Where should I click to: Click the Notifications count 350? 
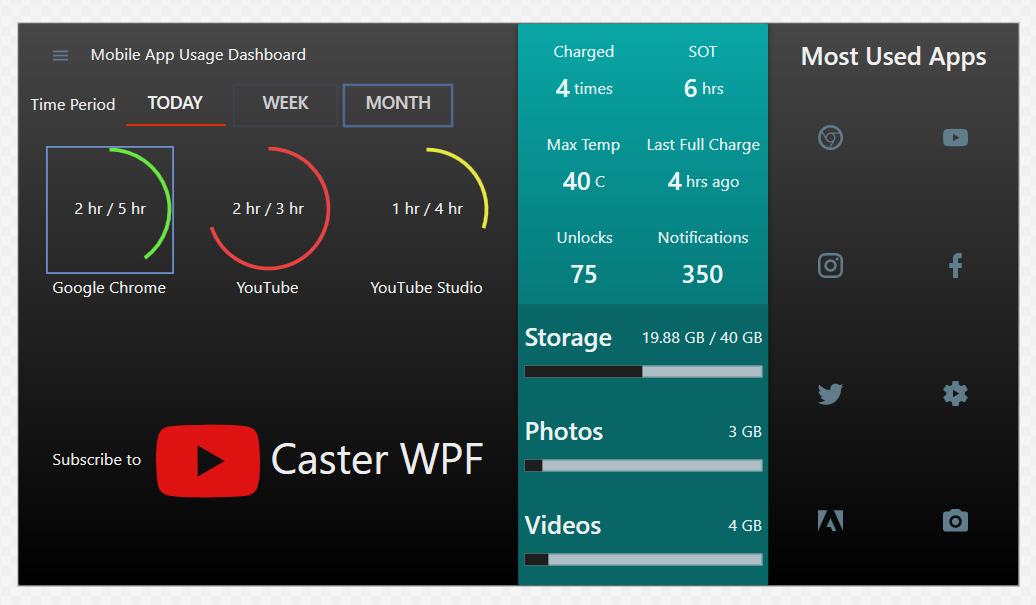[703, 274]
